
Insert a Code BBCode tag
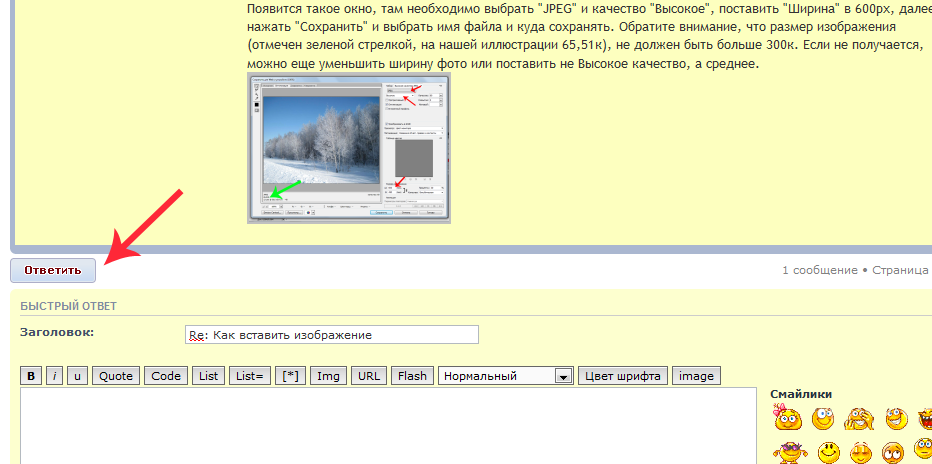click(x=166, y=376)
